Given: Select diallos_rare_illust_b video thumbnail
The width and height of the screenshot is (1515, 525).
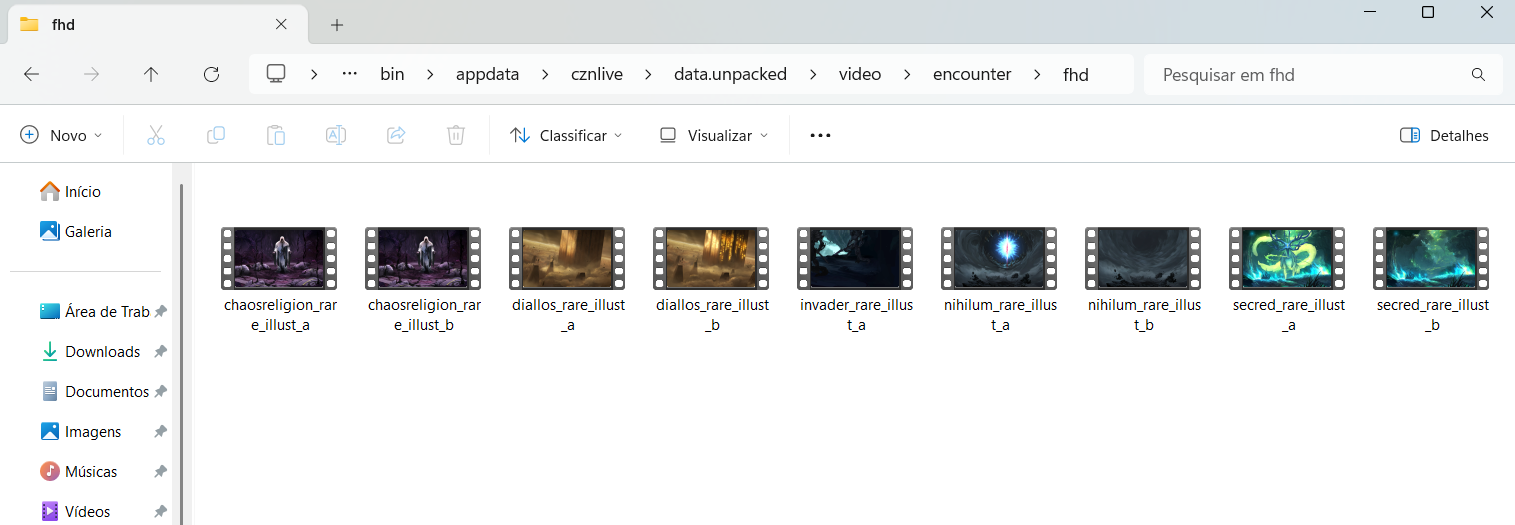Looking at the screenshot, I should [x=711, y=258].
